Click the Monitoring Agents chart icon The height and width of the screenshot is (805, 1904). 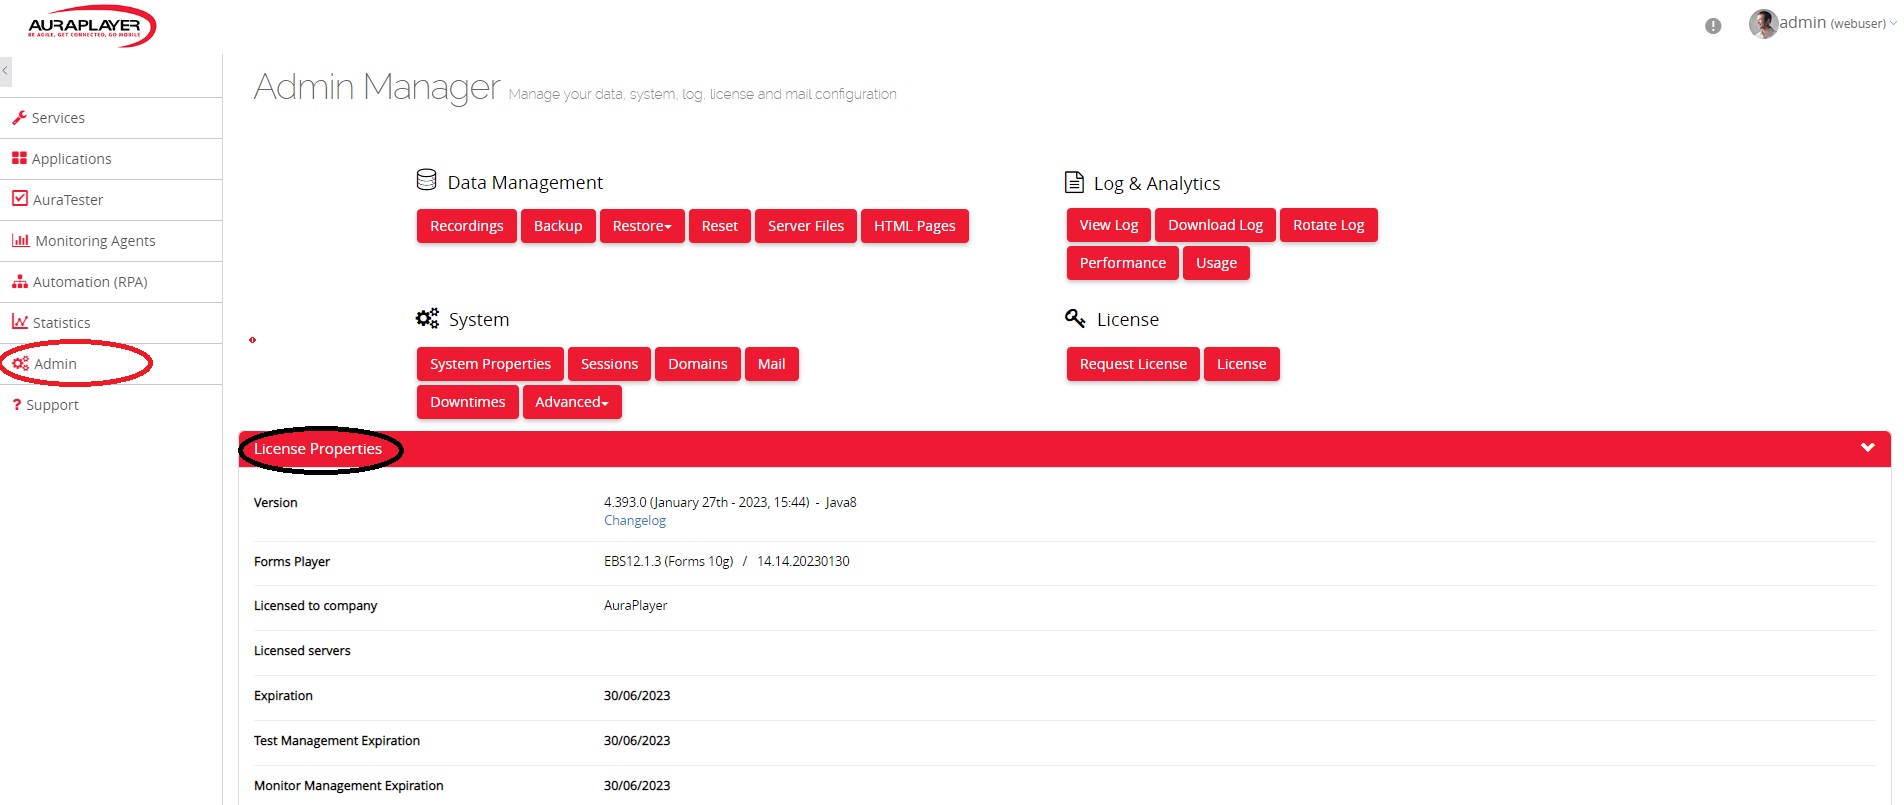pos(20,240)
